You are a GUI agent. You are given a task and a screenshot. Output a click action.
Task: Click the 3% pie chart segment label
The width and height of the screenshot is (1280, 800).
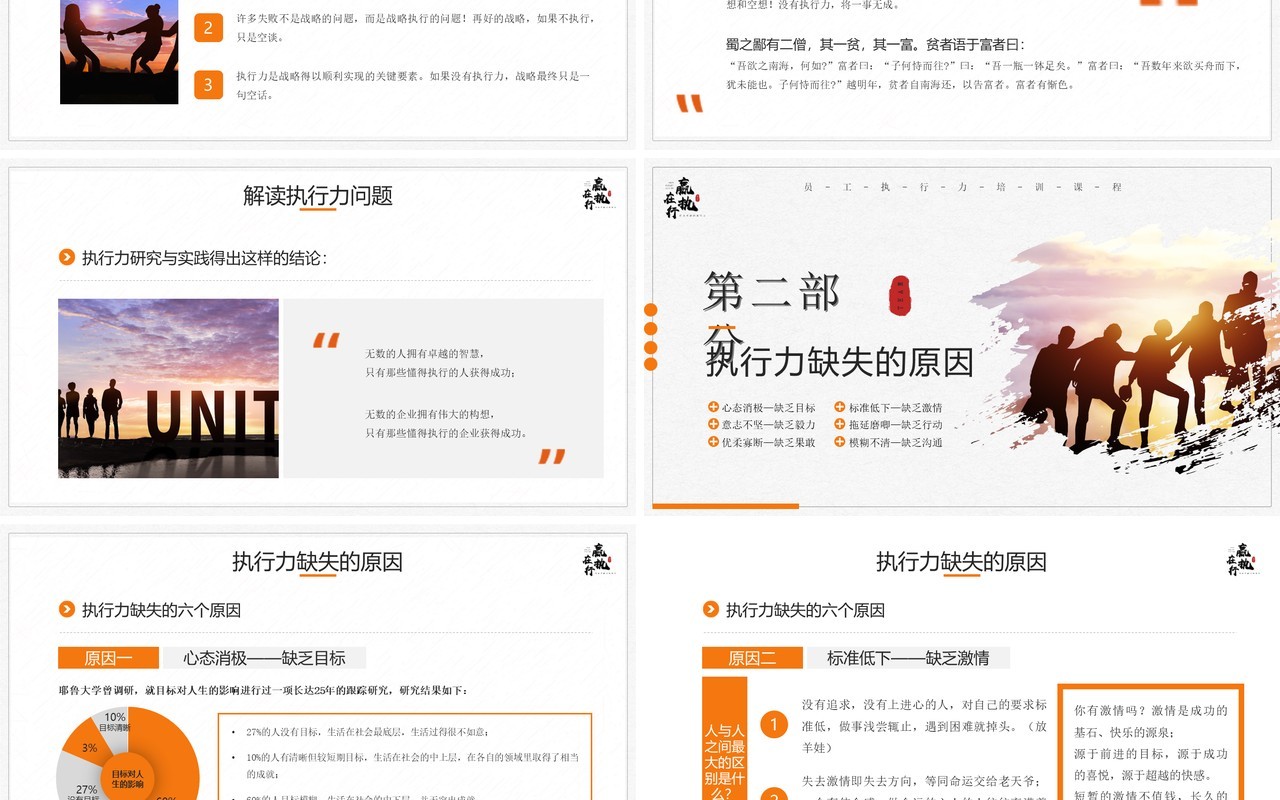[90, 748]
